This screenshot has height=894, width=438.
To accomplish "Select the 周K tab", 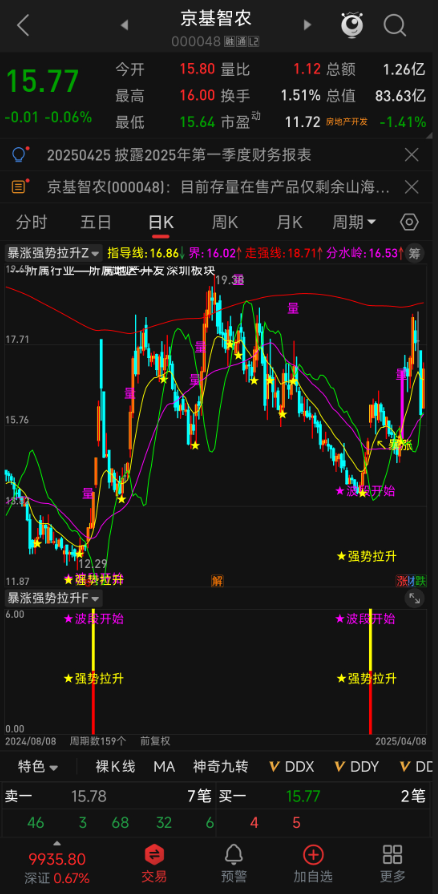I will tap(225, 222).
